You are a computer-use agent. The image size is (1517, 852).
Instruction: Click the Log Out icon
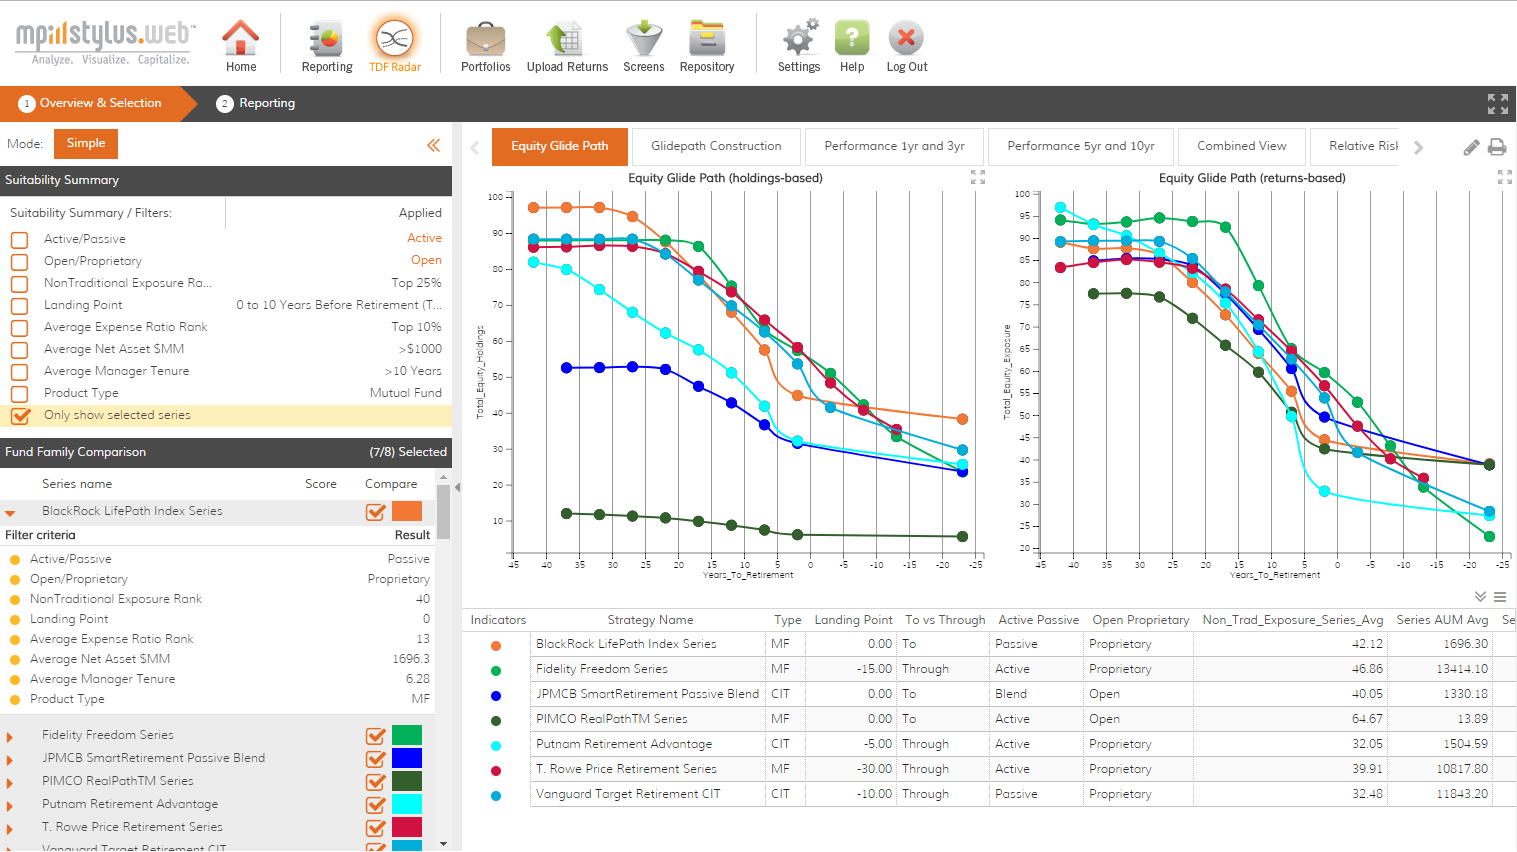click(906, 46)
